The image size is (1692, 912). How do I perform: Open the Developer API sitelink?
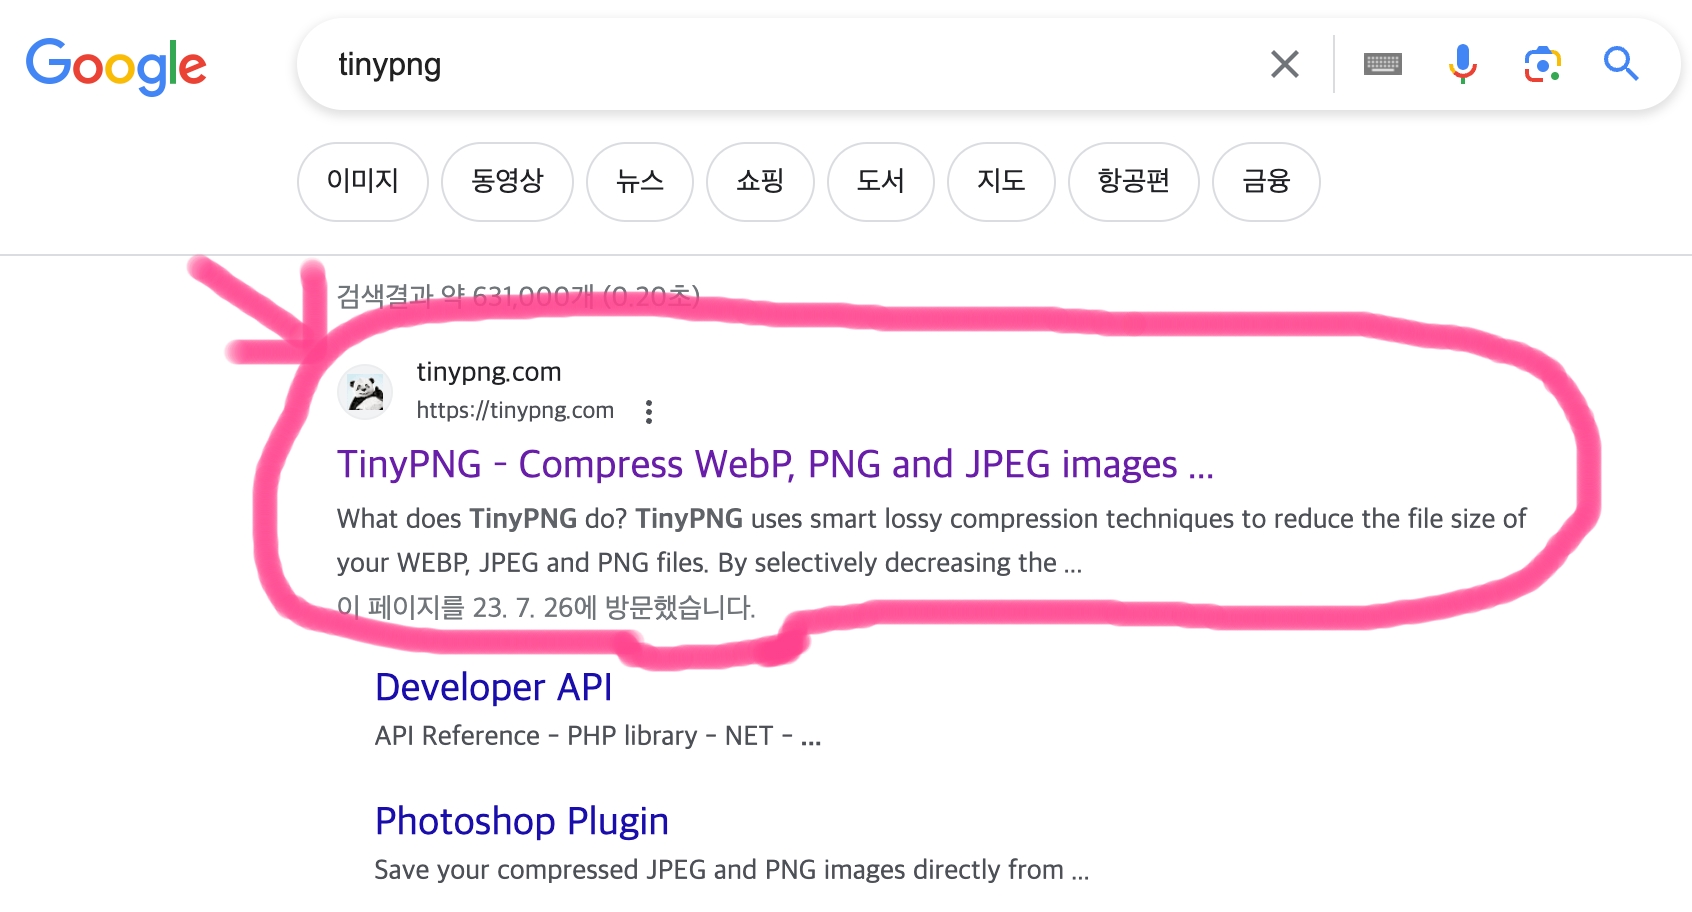493,687
